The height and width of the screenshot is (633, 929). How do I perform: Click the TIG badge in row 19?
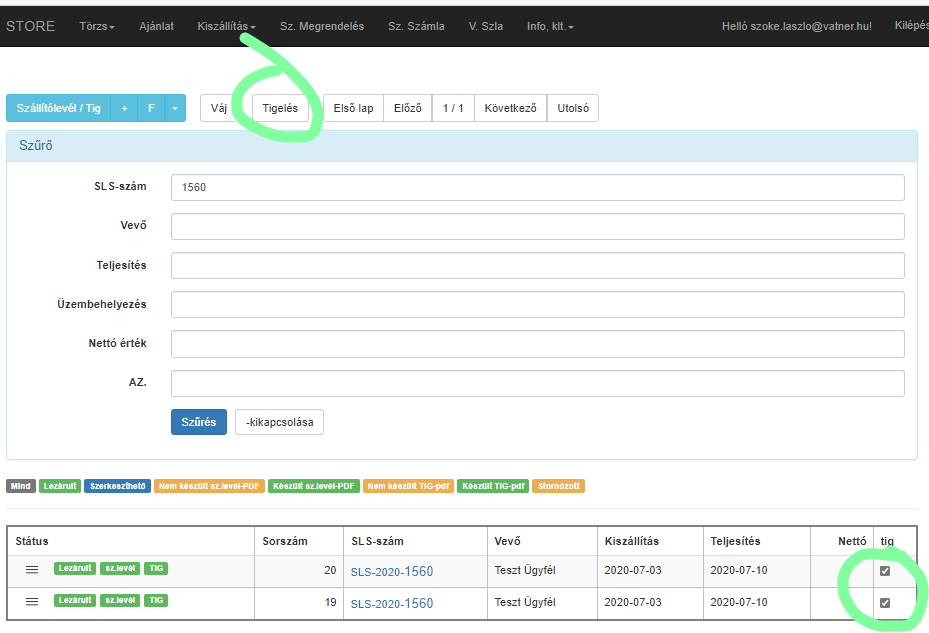(x=156, y=601)
